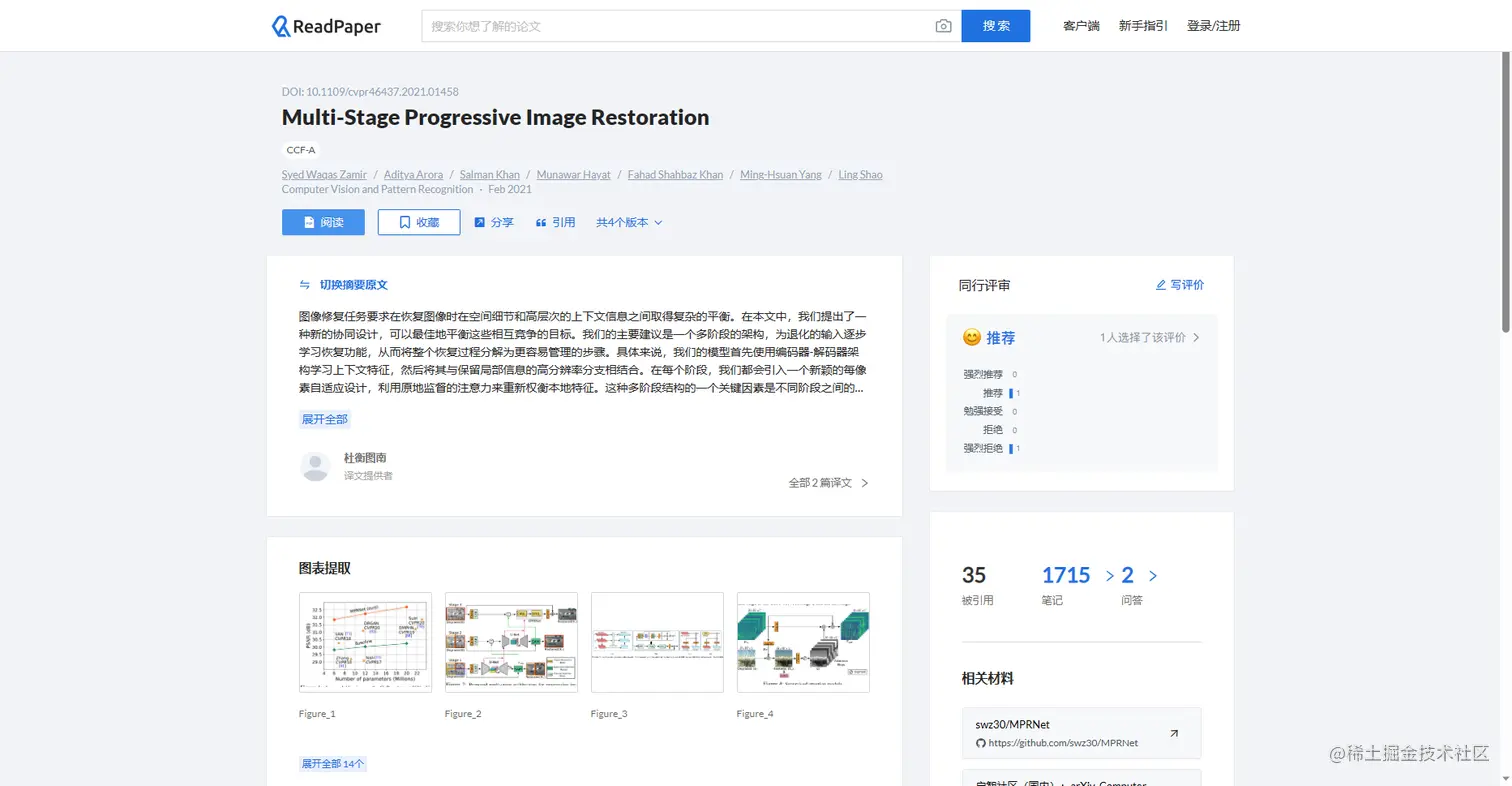Open author Salman Khan
The height and width of the screenshot is (786, 1512).
[x=490, y=175]
